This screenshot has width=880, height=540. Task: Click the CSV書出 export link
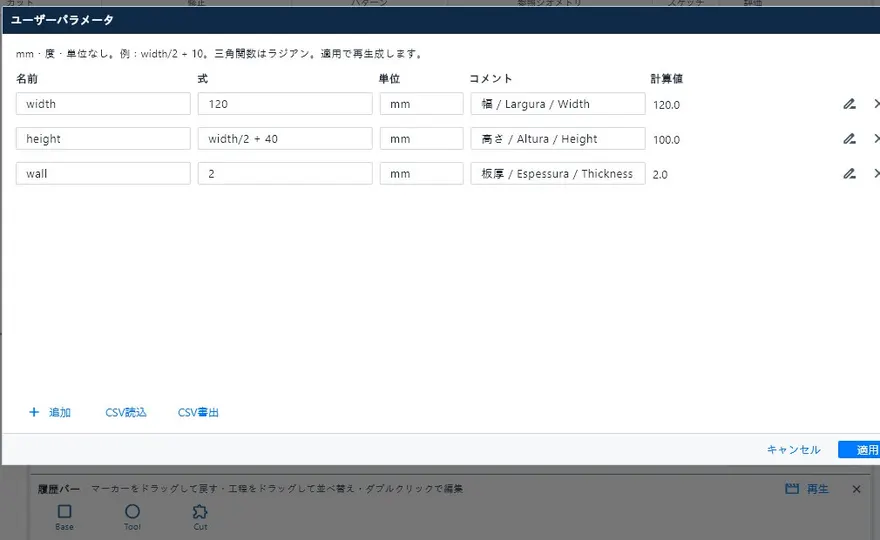[198, 413]
